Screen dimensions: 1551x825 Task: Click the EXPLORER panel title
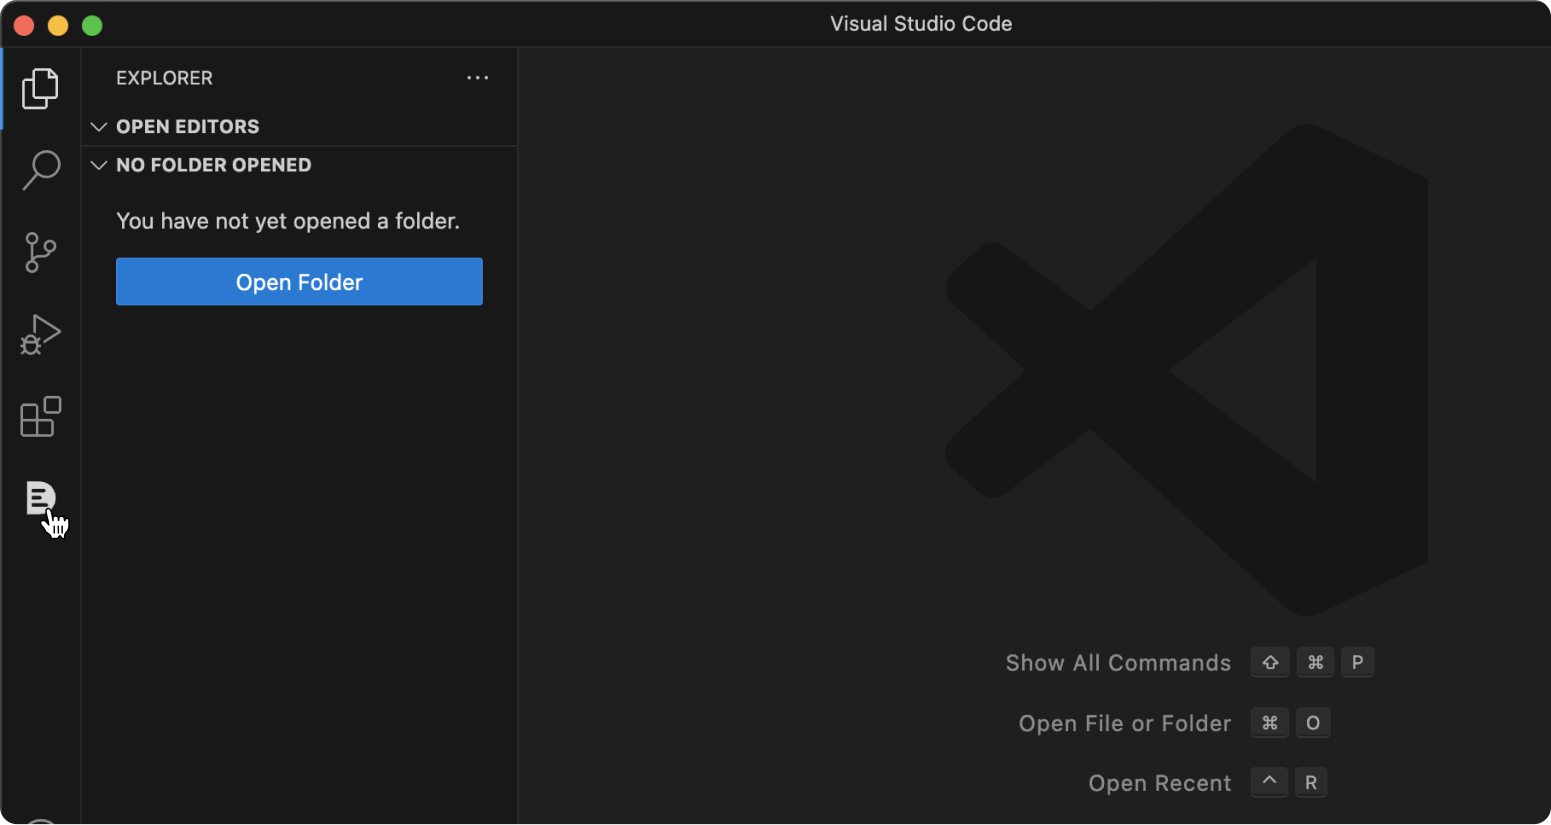(164, 78)
